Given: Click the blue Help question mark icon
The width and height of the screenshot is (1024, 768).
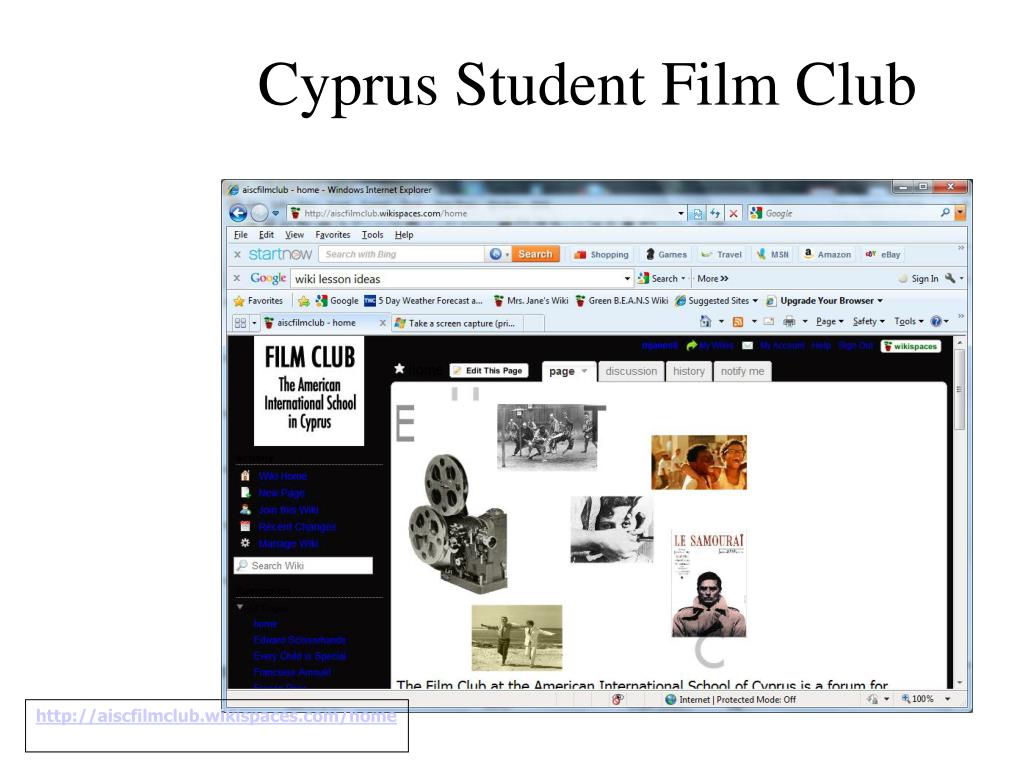Looking at the screenshot, I should click(936, 321).
